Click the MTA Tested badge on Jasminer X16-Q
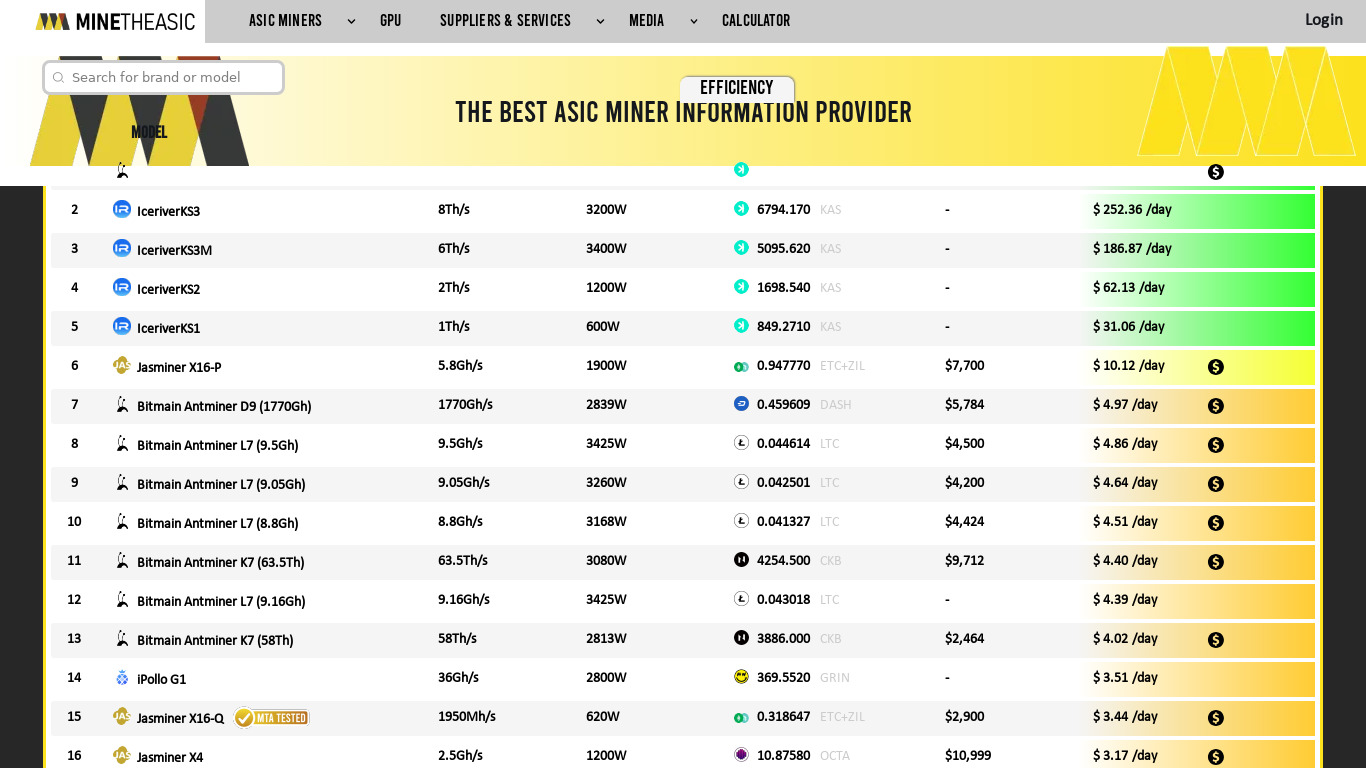Screen dimensions: 1366x768 [272, 717]
